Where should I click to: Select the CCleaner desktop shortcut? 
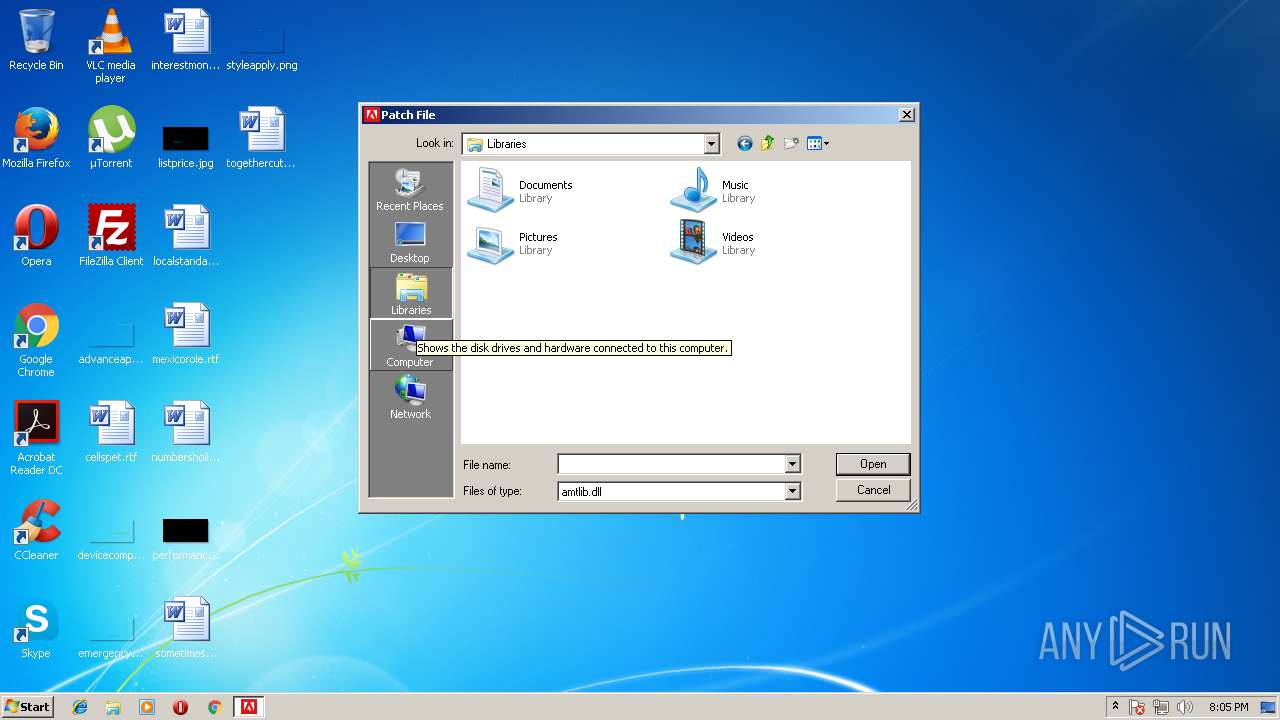(x=36, y=530)
